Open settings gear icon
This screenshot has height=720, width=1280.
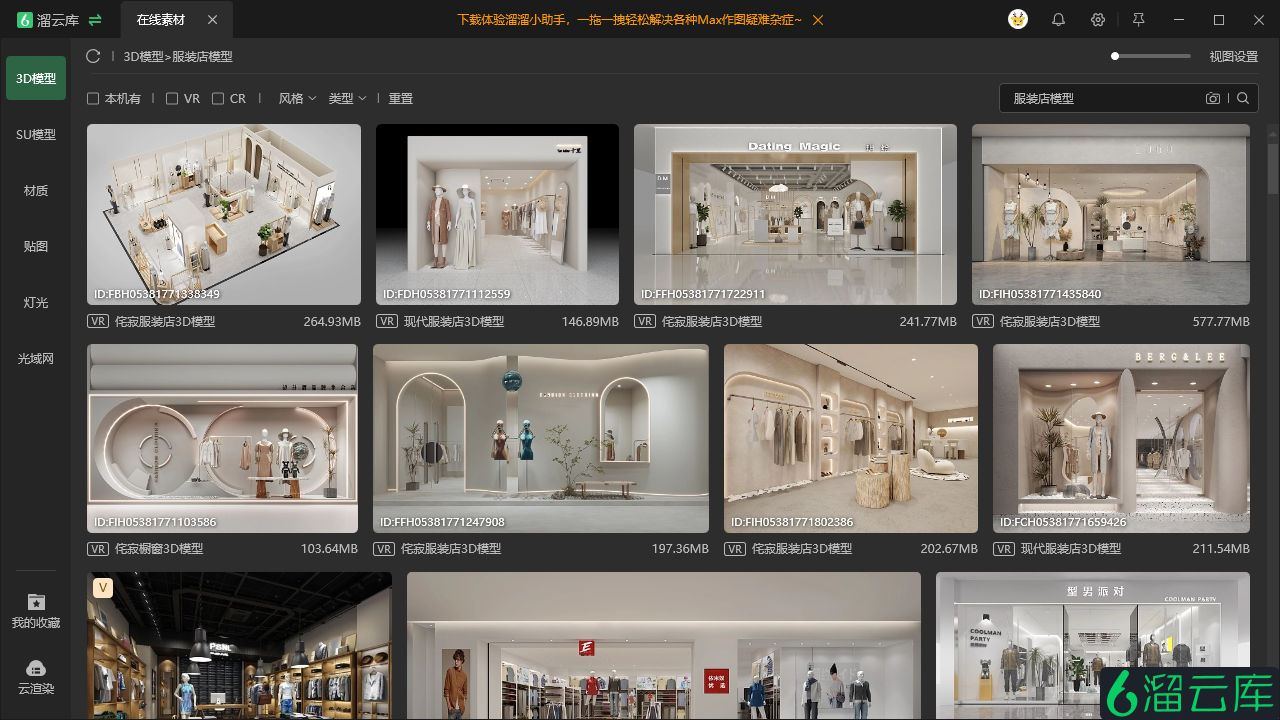click(x=1098, y=20)
